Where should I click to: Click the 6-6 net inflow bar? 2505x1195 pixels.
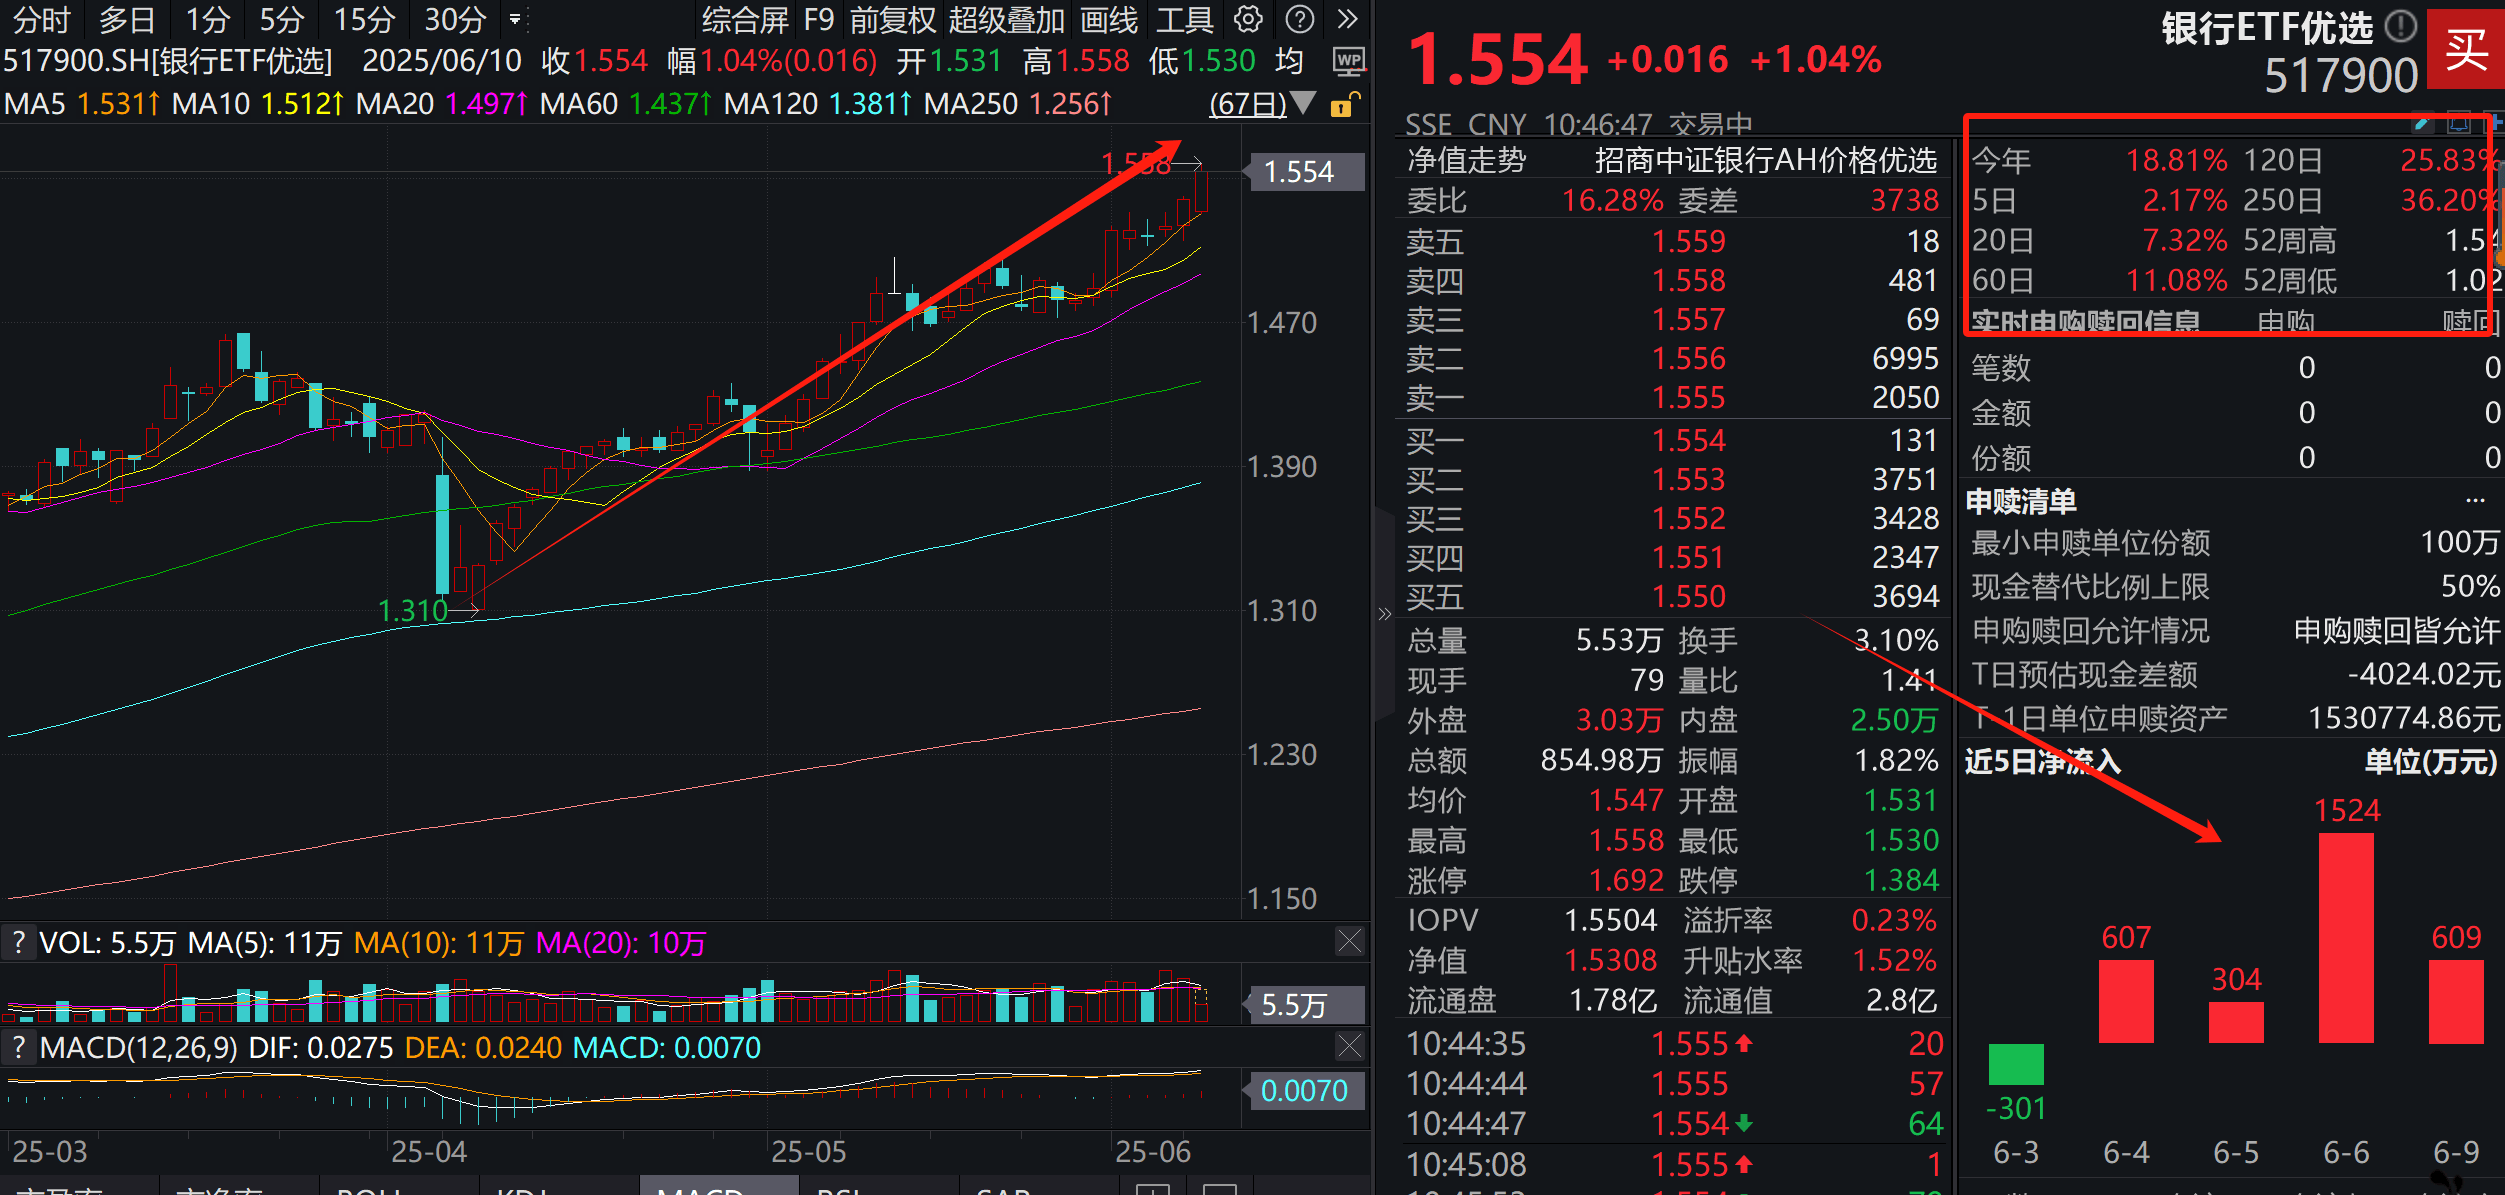[2345, 937]
